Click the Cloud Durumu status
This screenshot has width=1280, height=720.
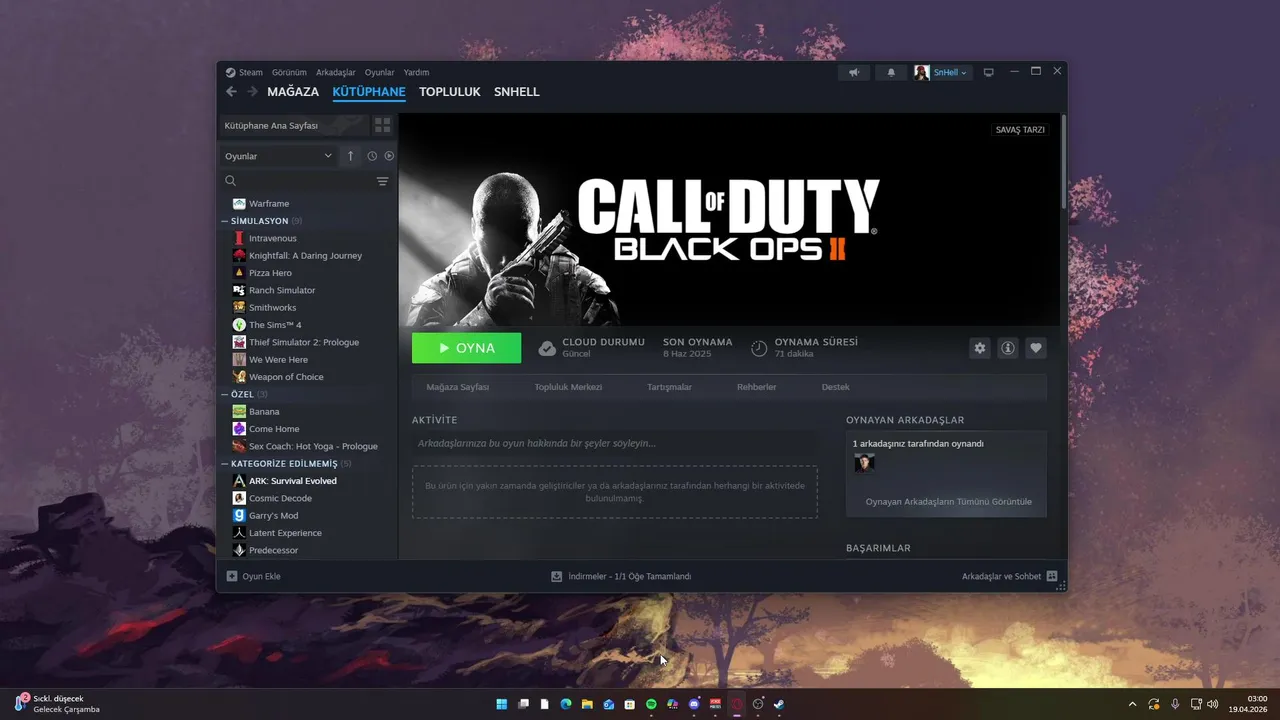[x=591, y=348]
